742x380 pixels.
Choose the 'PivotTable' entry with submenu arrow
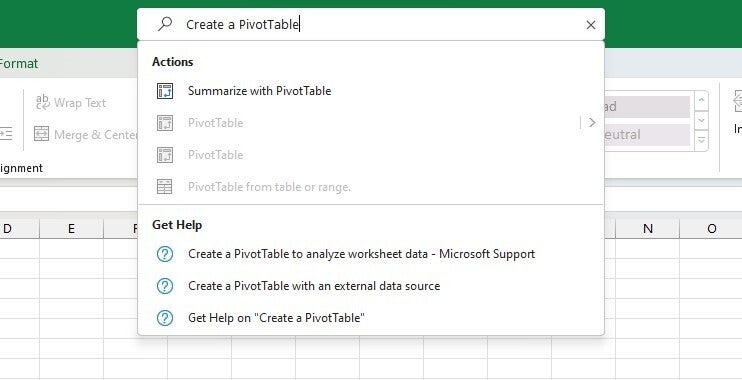(x=371, y=123)
